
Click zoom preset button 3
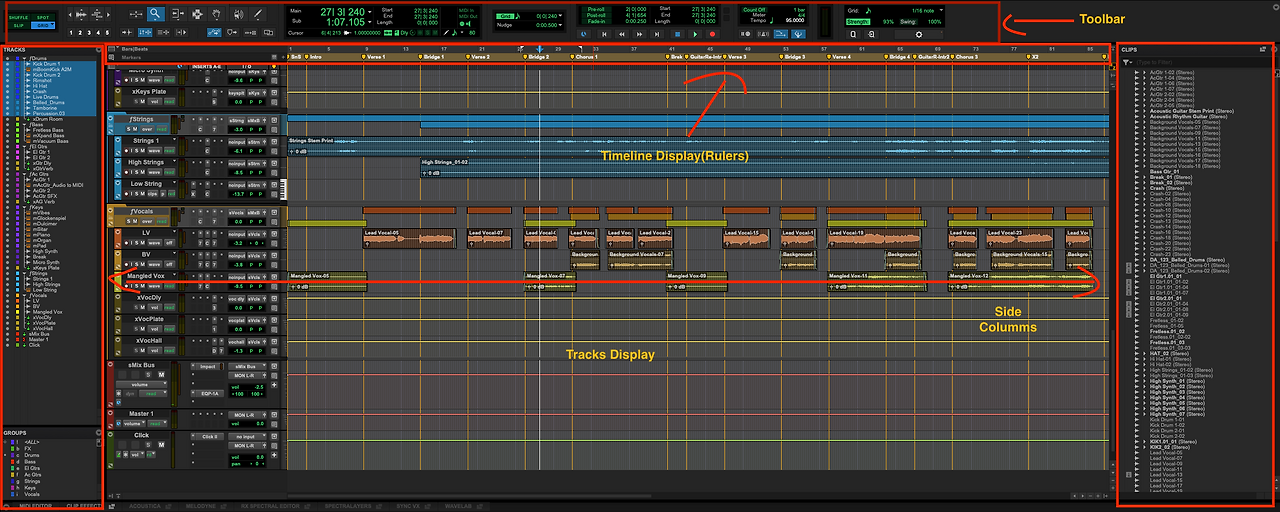(90, 33)
